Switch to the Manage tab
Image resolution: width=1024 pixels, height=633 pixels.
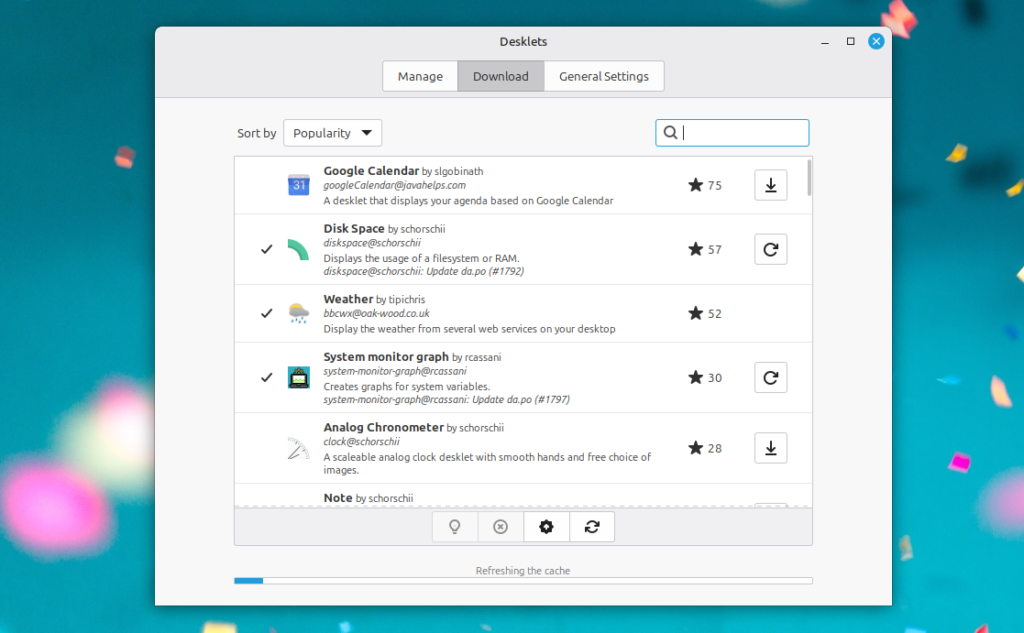tap(420, 76)
